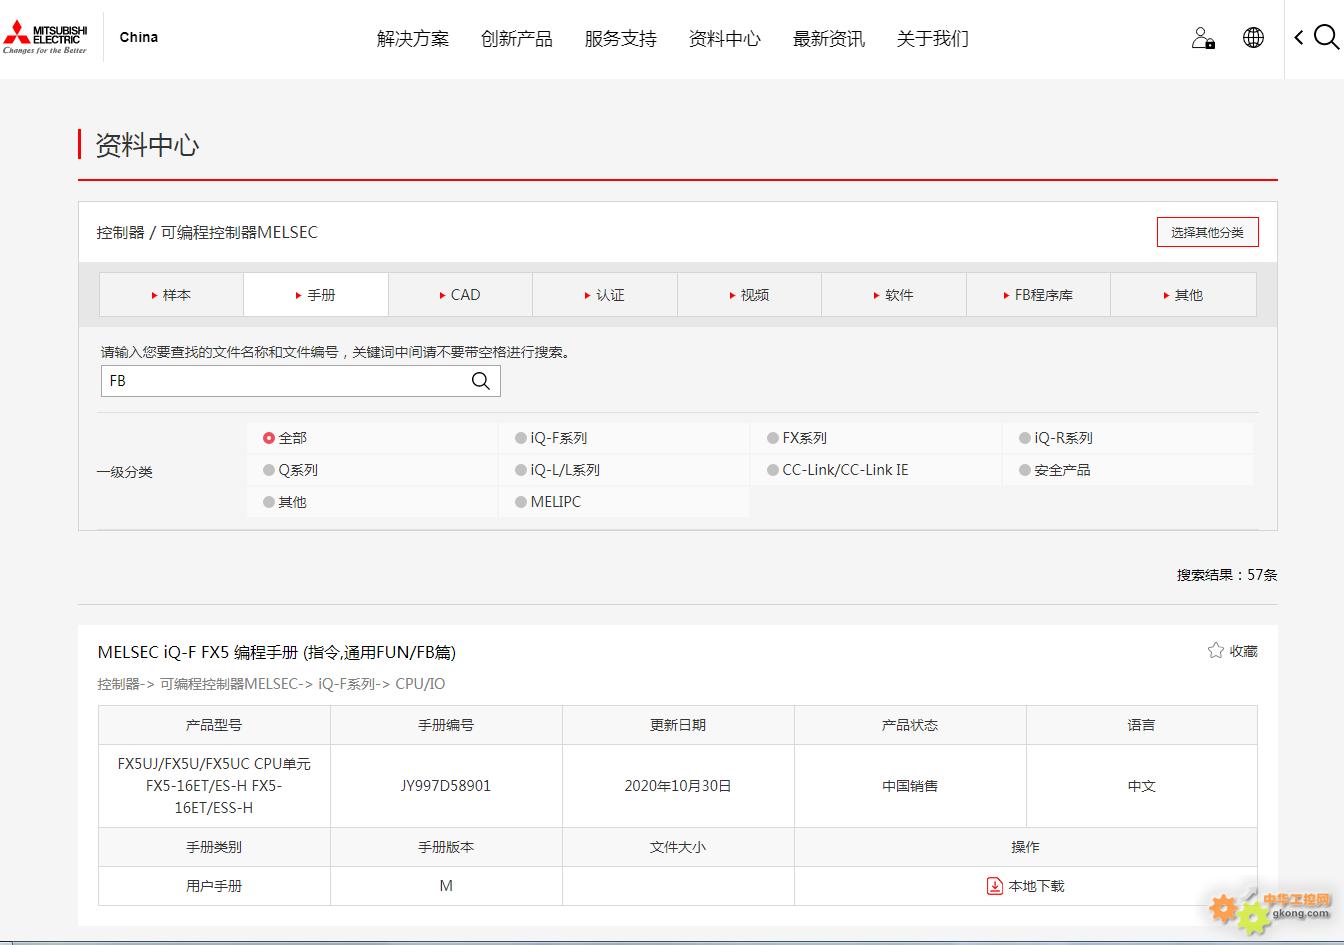
Task: Switch to the 软件 tab
Action: point(894,295)
